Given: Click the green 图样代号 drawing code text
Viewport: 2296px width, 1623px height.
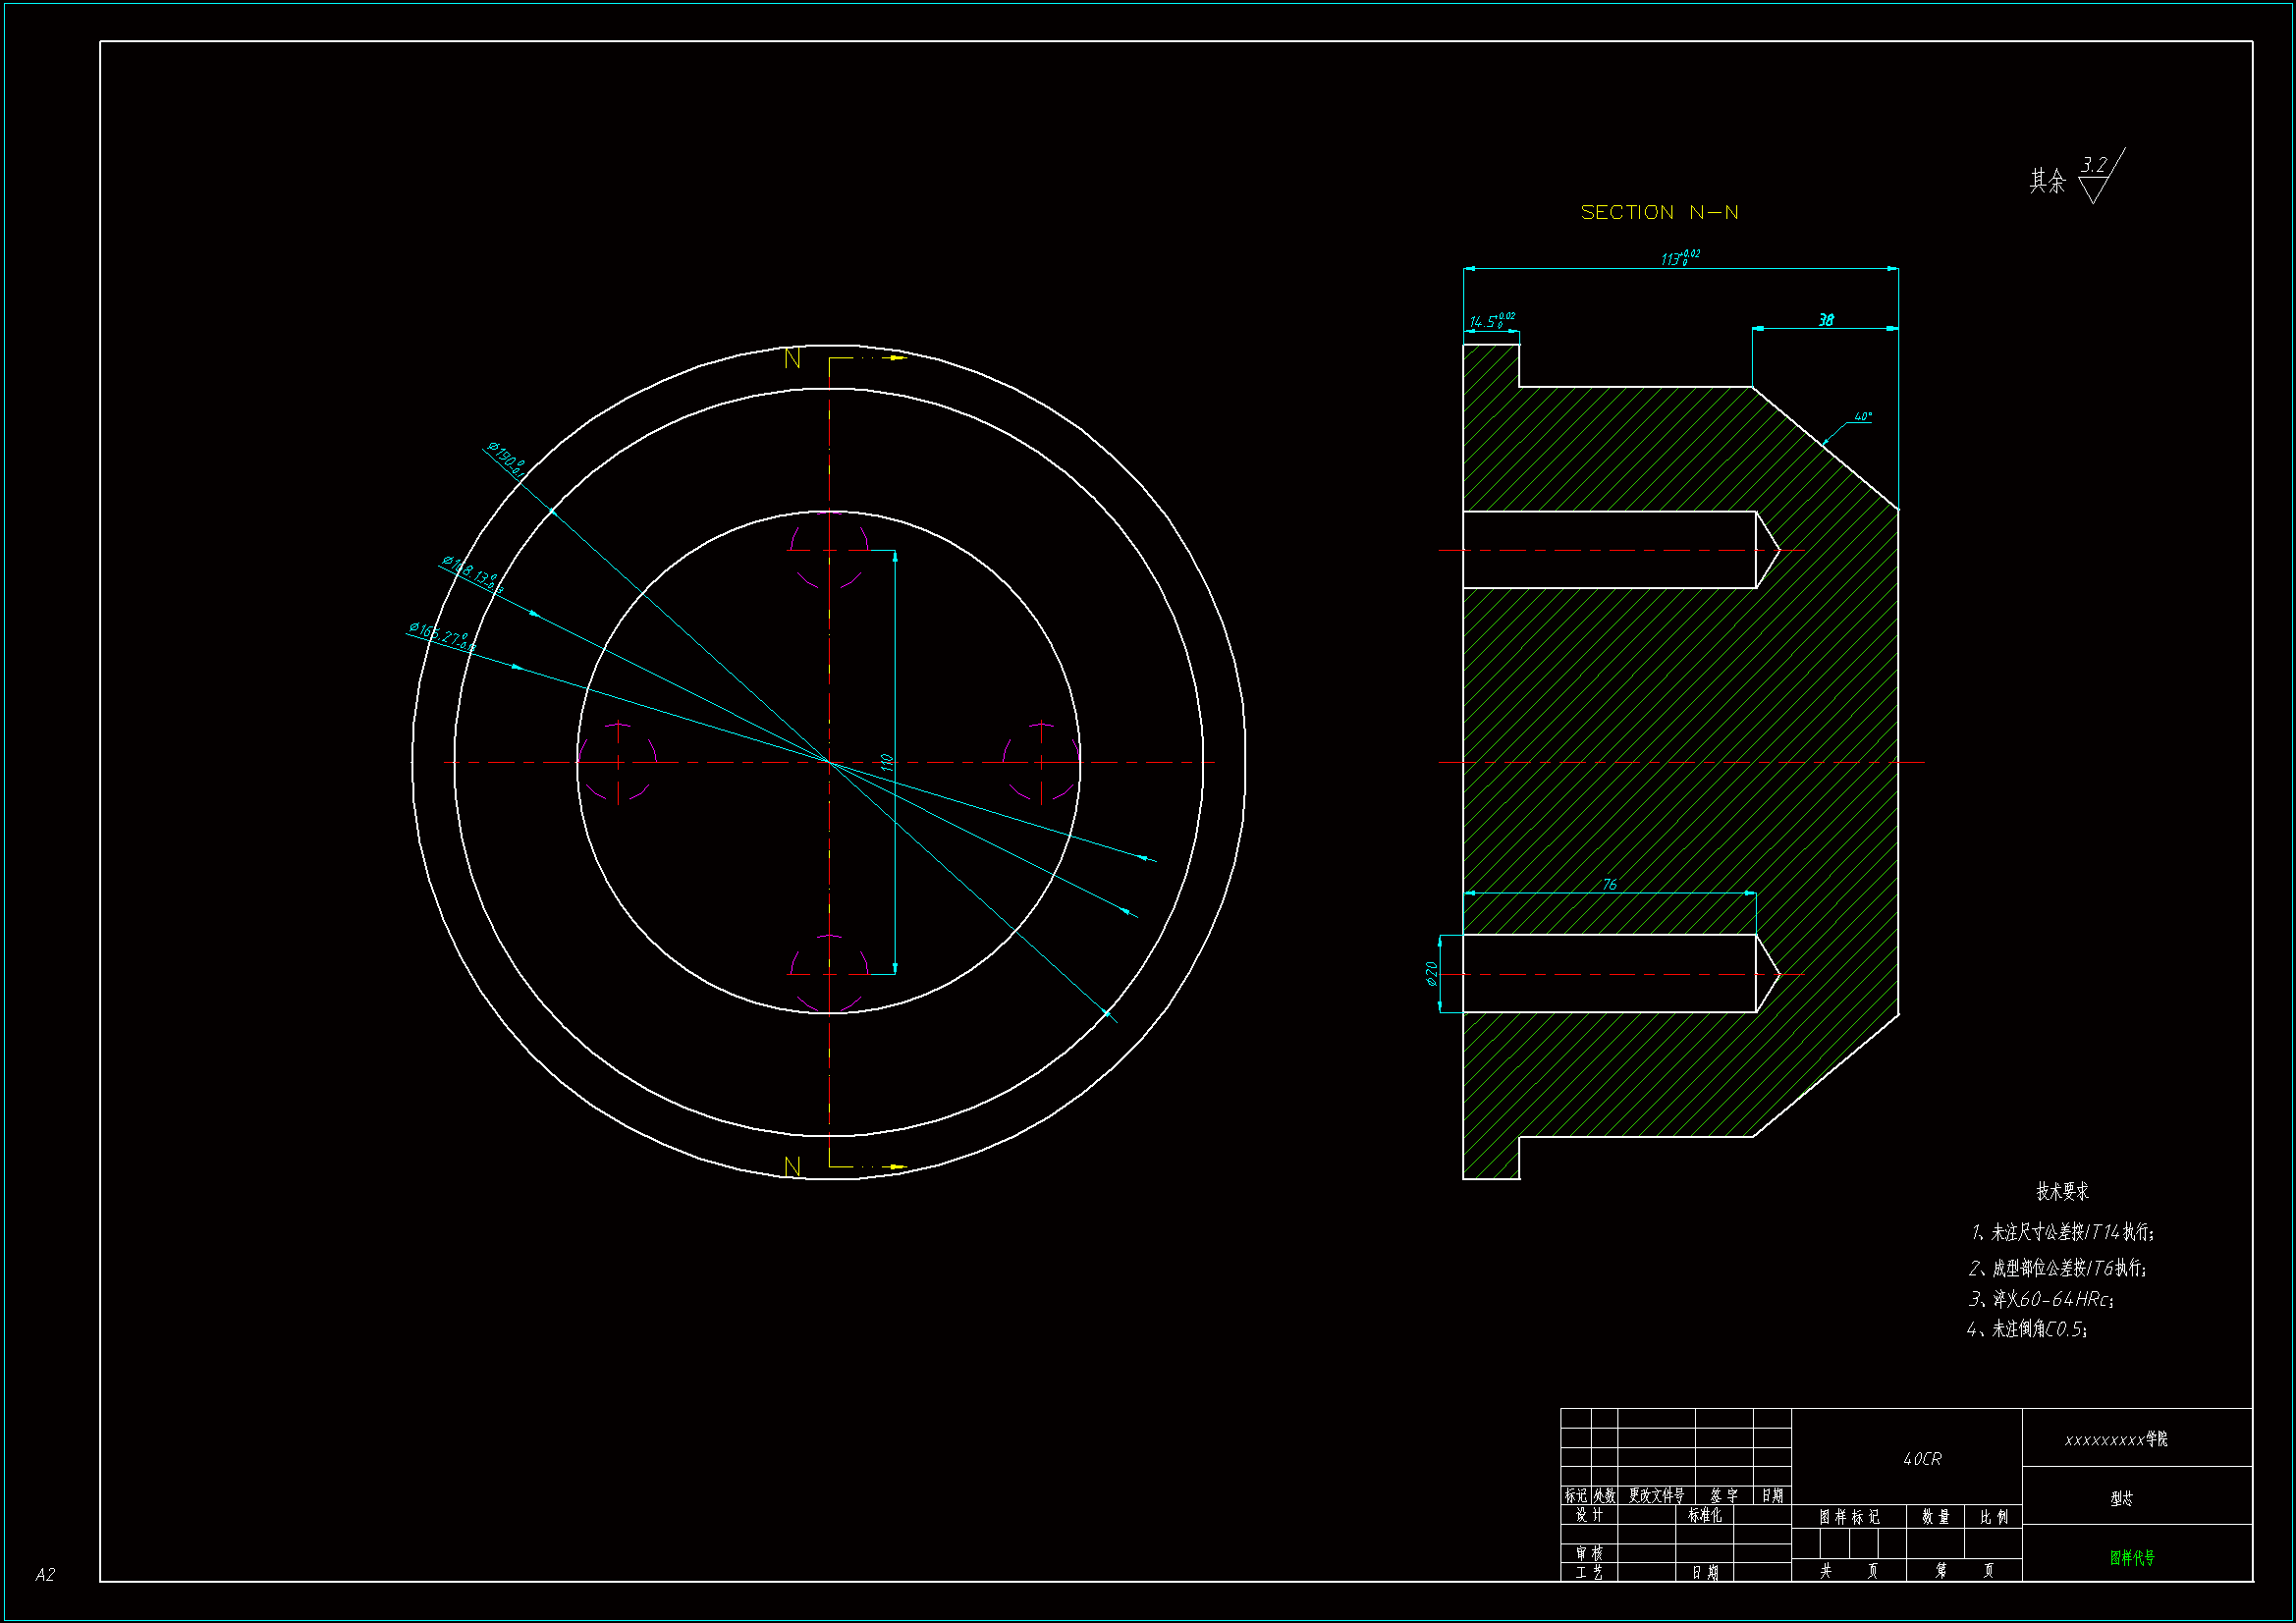Looking at the screenshot, I should pos(2131,1557).
